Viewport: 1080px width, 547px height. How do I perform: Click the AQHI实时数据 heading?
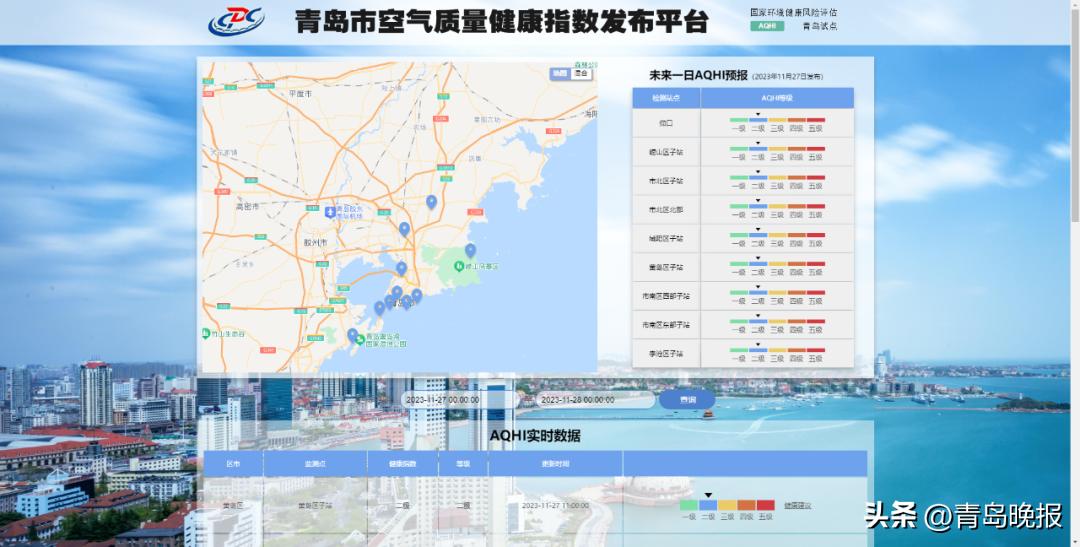click(x=535, y=436)
